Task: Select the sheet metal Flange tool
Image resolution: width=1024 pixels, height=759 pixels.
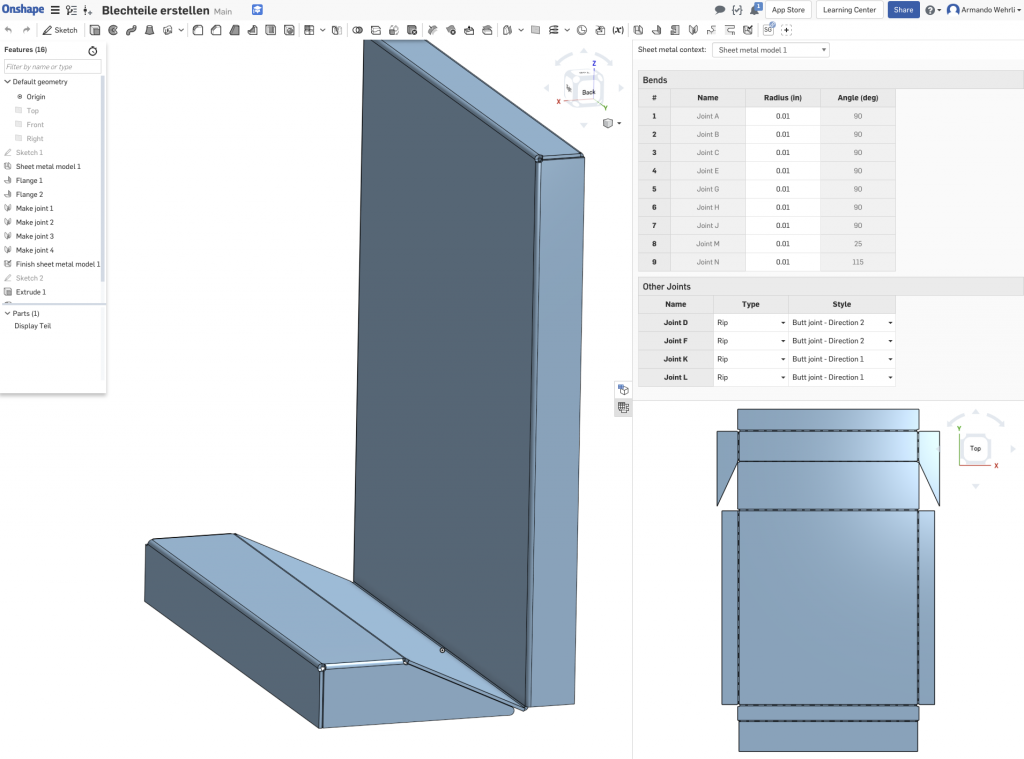Action: [x=656, y=30]
